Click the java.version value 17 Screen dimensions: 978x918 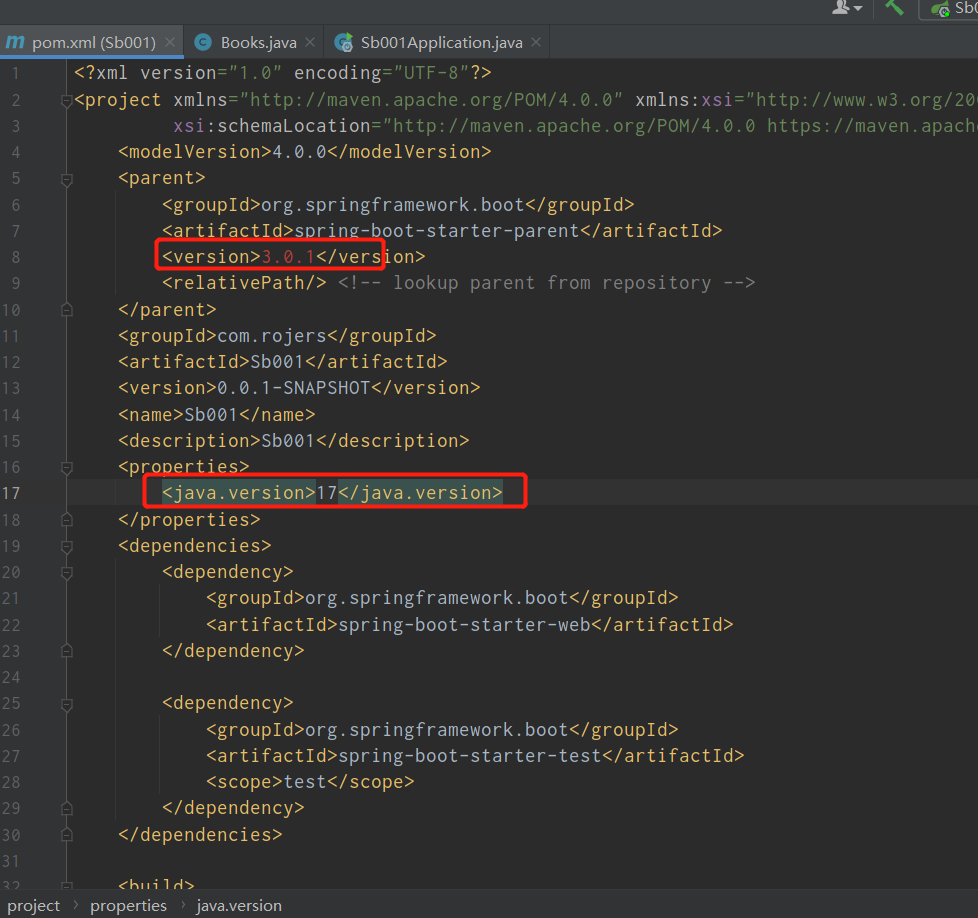click(326, 493)
